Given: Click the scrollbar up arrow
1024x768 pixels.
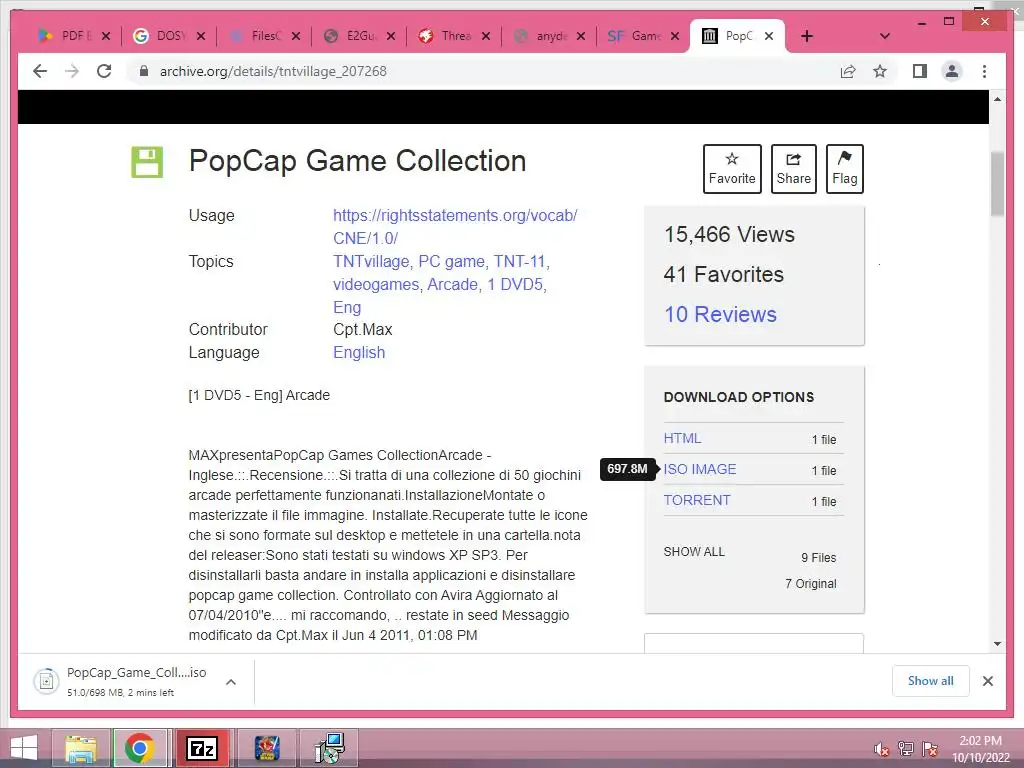Looking at the screenshot, I should pos(997,99).
